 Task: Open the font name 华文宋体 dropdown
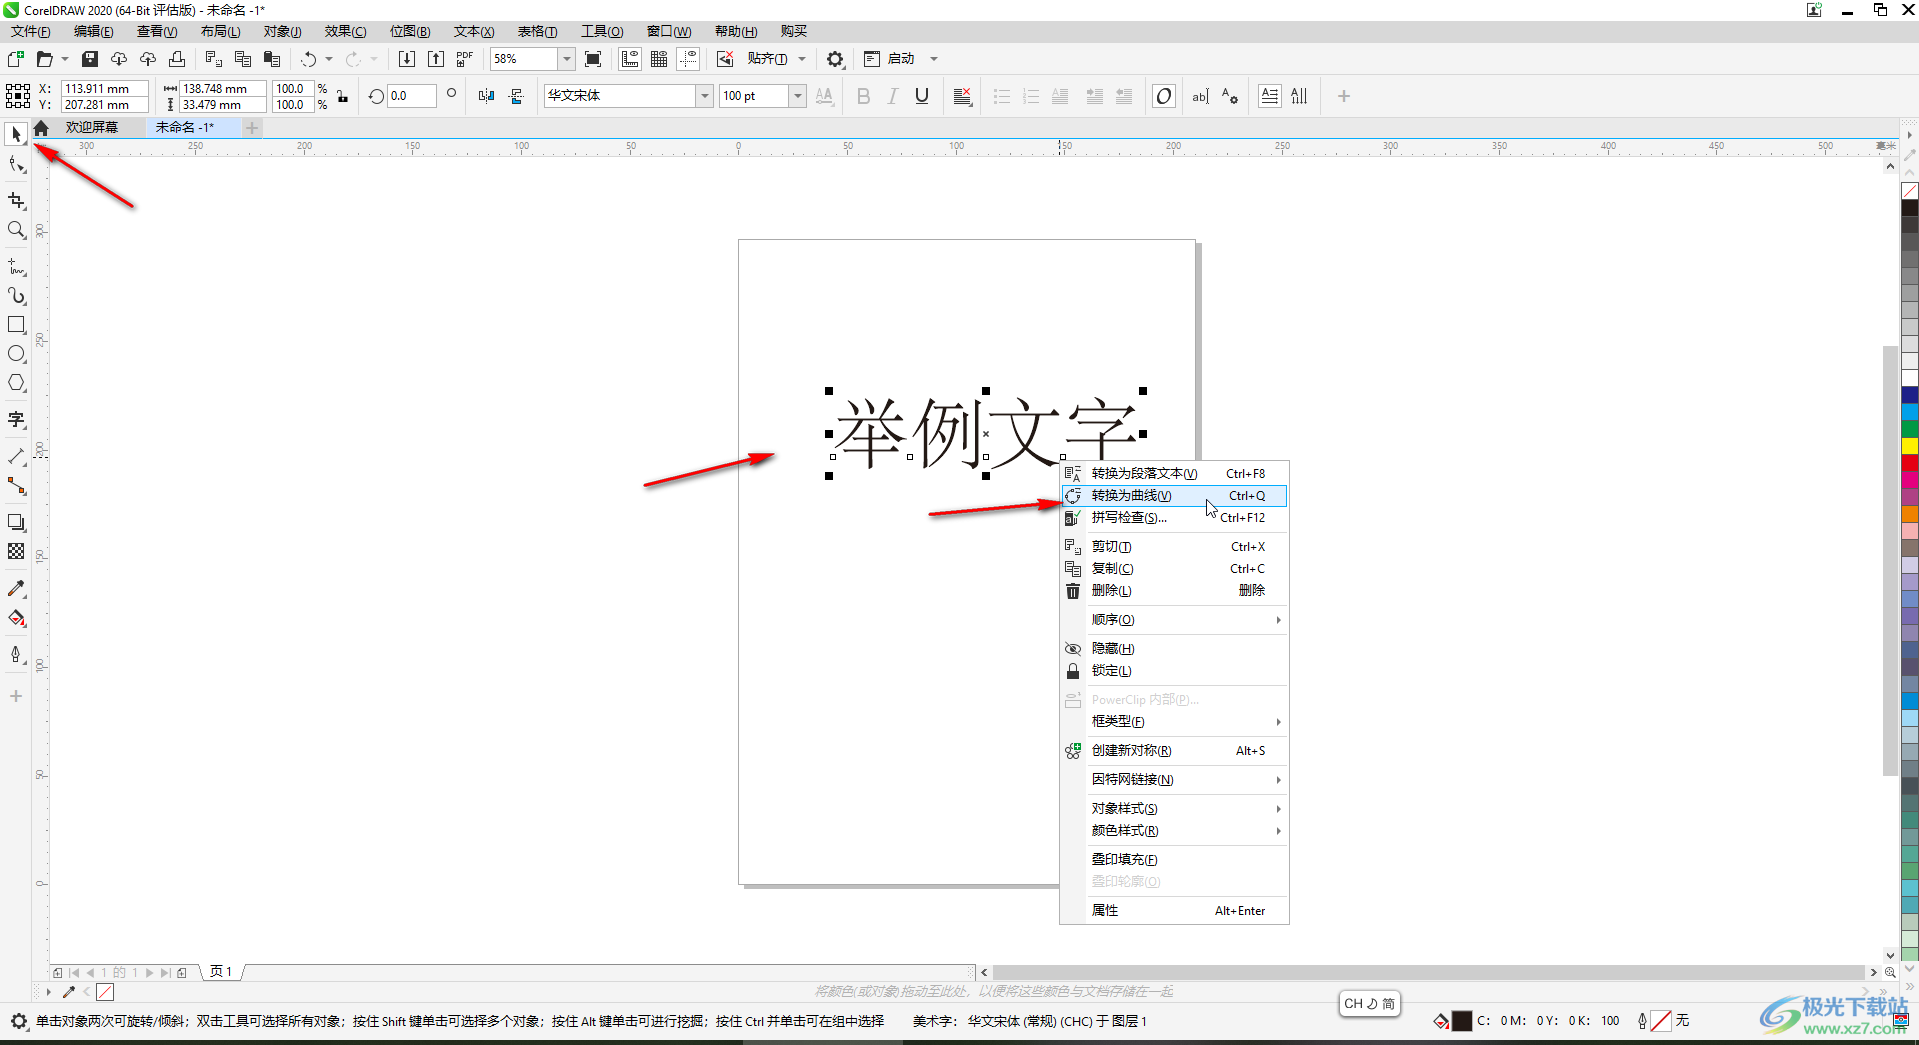(704, 96)
